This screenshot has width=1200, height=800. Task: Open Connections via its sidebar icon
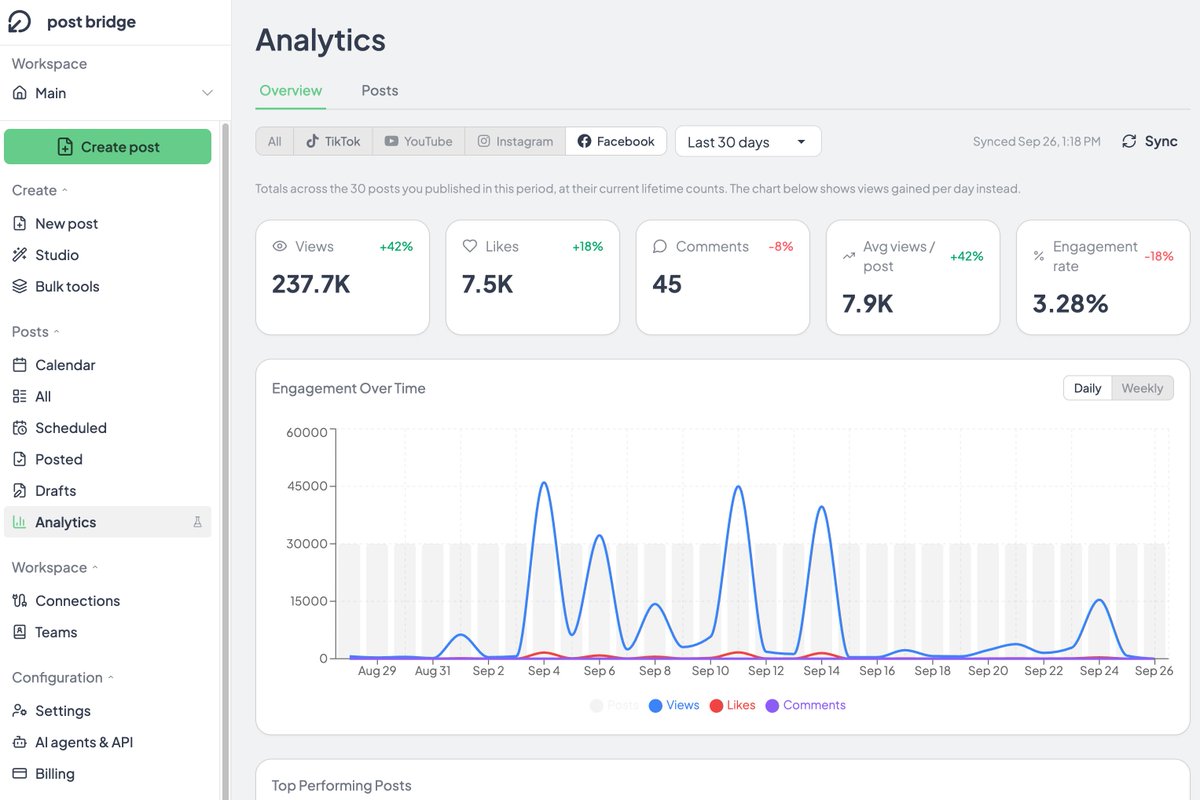19,601
